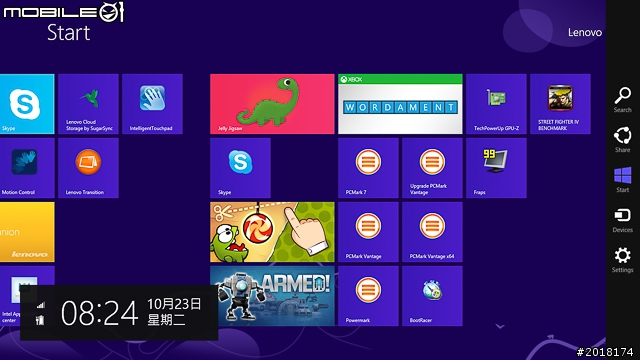Click the 星期二 weekday text
This screenshot has height=360, width=640.
[166, 320]
